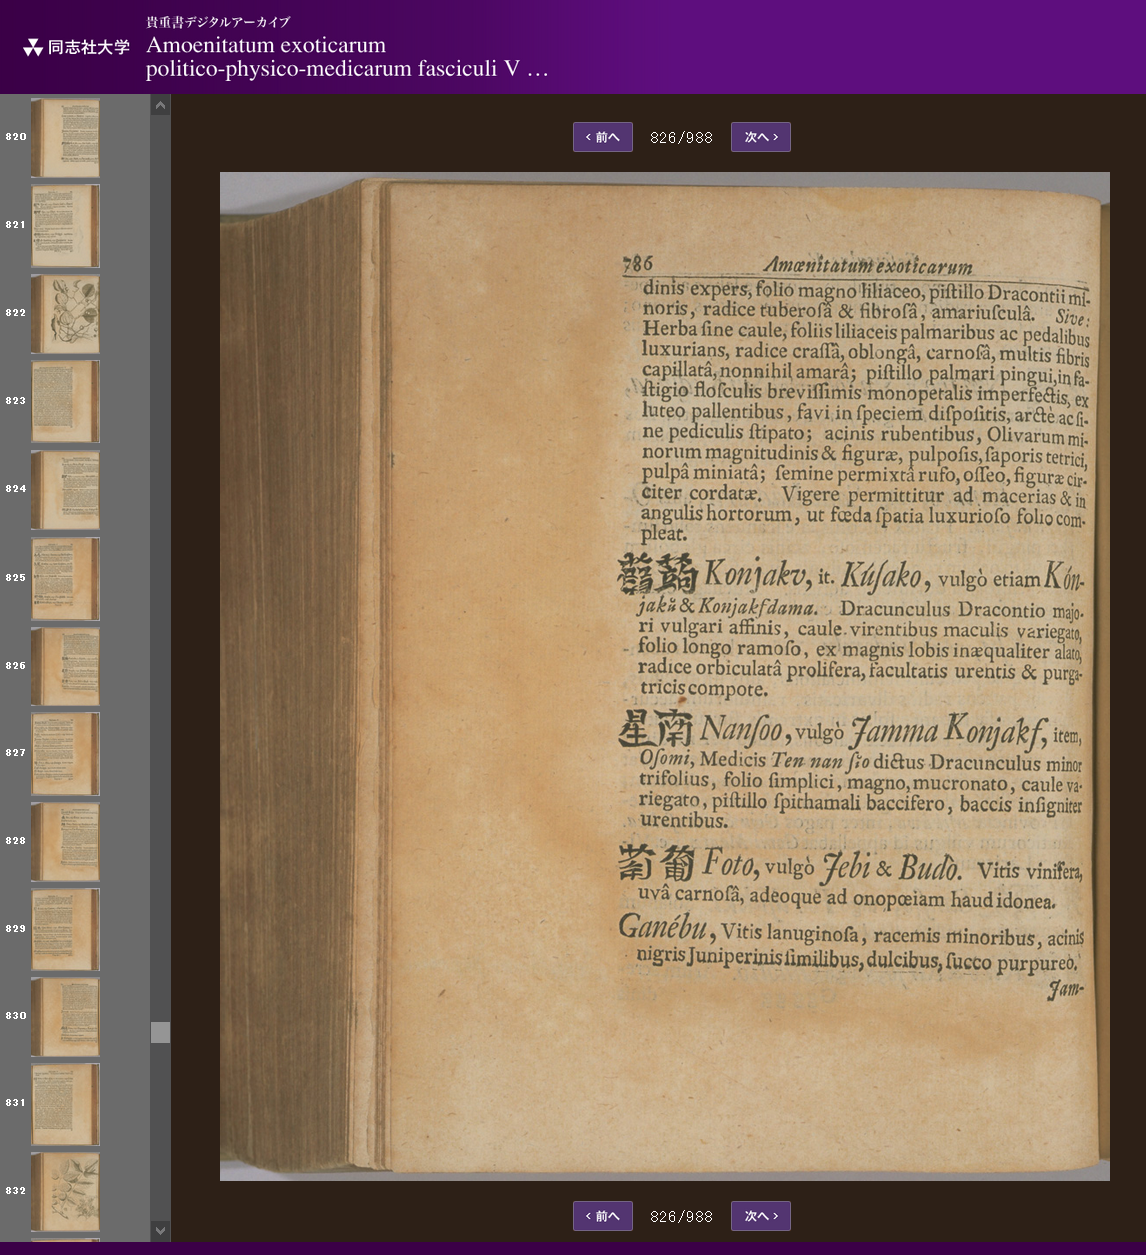The height and width of the screenshot is (1255, 1146).
Task: Go to next page using top 次へ button
Action: coord(760,137)
